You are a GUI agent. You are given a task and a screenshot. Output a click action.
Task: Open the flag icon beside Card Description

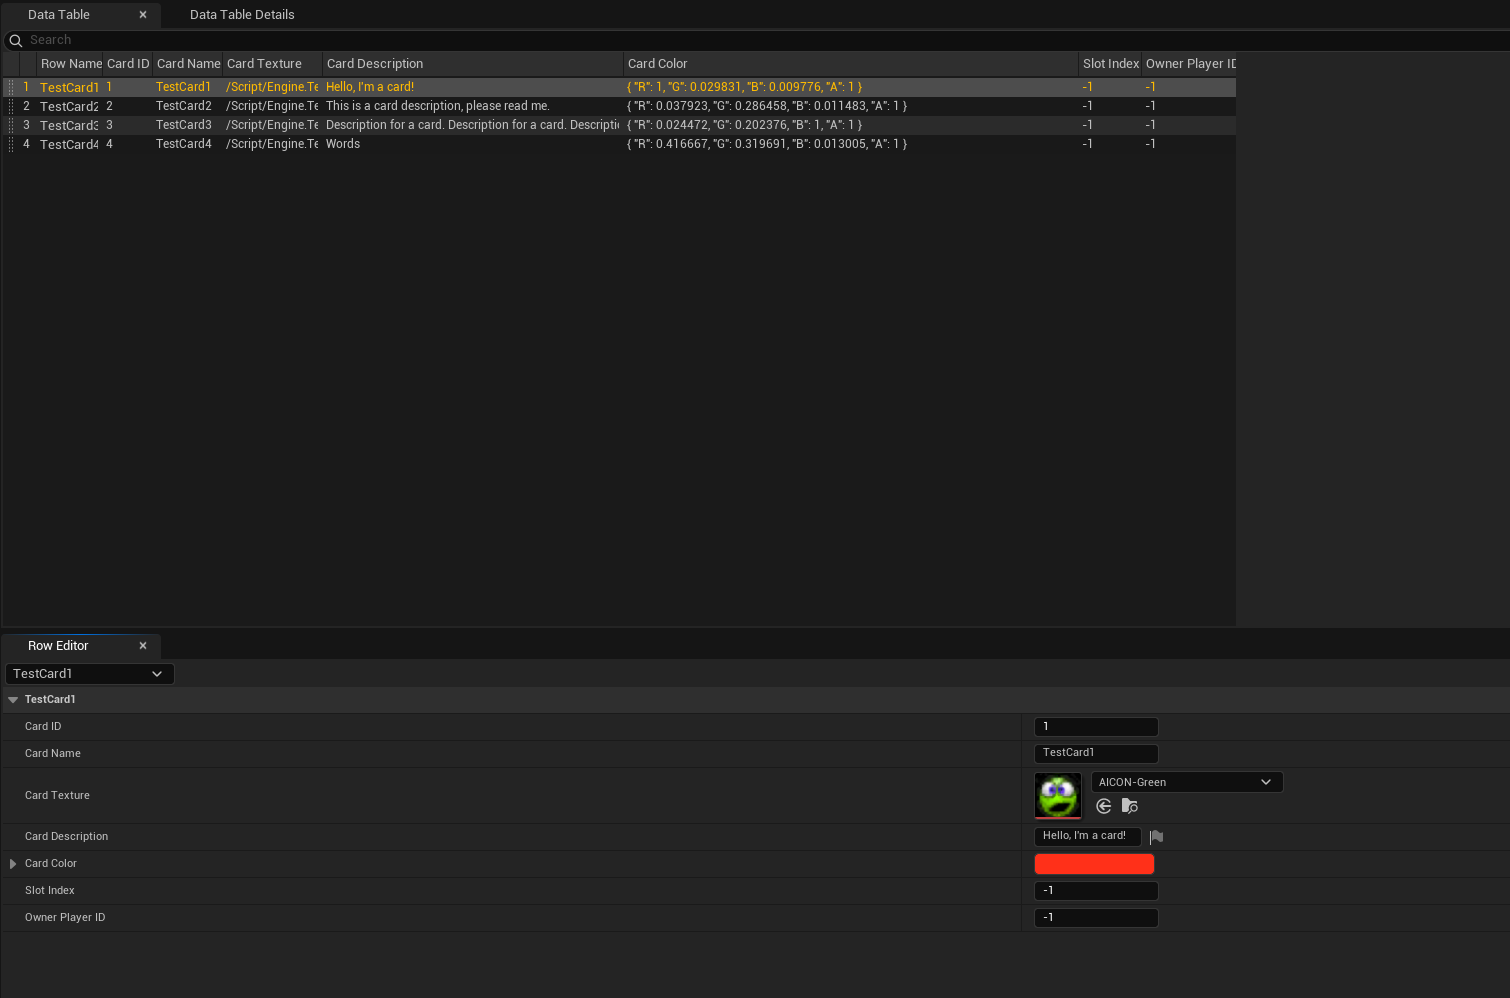[x=1156, y=837]
